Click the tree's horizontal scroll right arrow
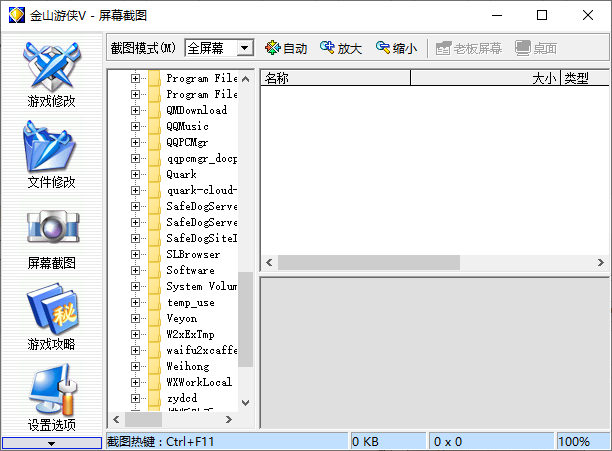Screen dimensions: 612x451 [229, 419]
